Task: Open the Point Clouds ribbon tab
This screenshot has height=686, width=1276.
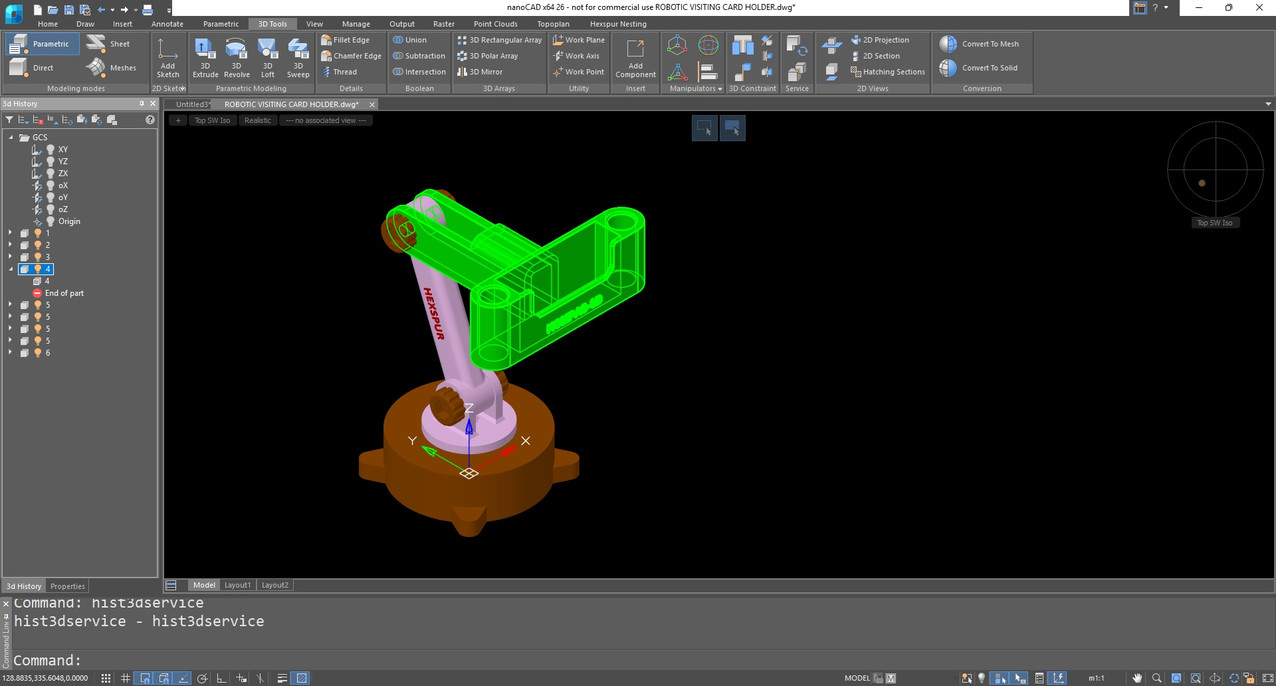Action: [496, 23]
